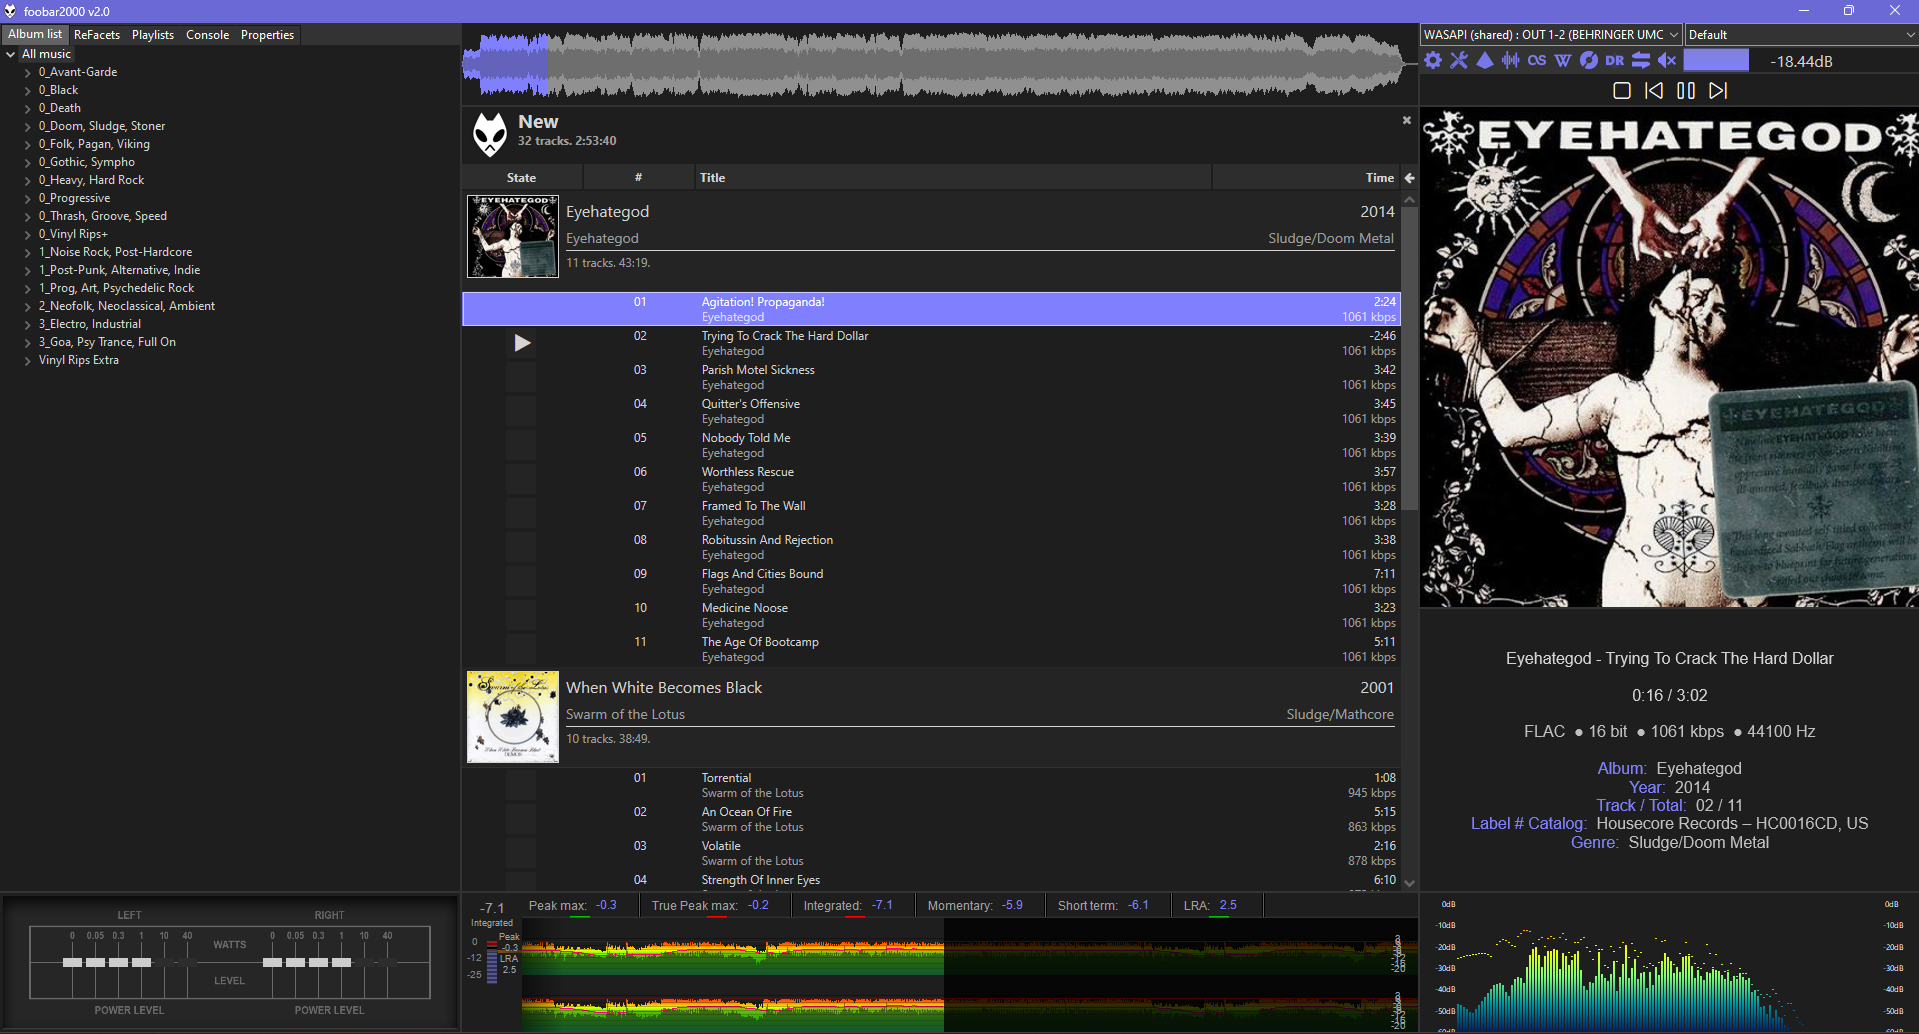Image resolution: width=1919 pixels, height=1034 pixels.
Task: Click the Wikipedia W icon
Action: (1563, 61)
